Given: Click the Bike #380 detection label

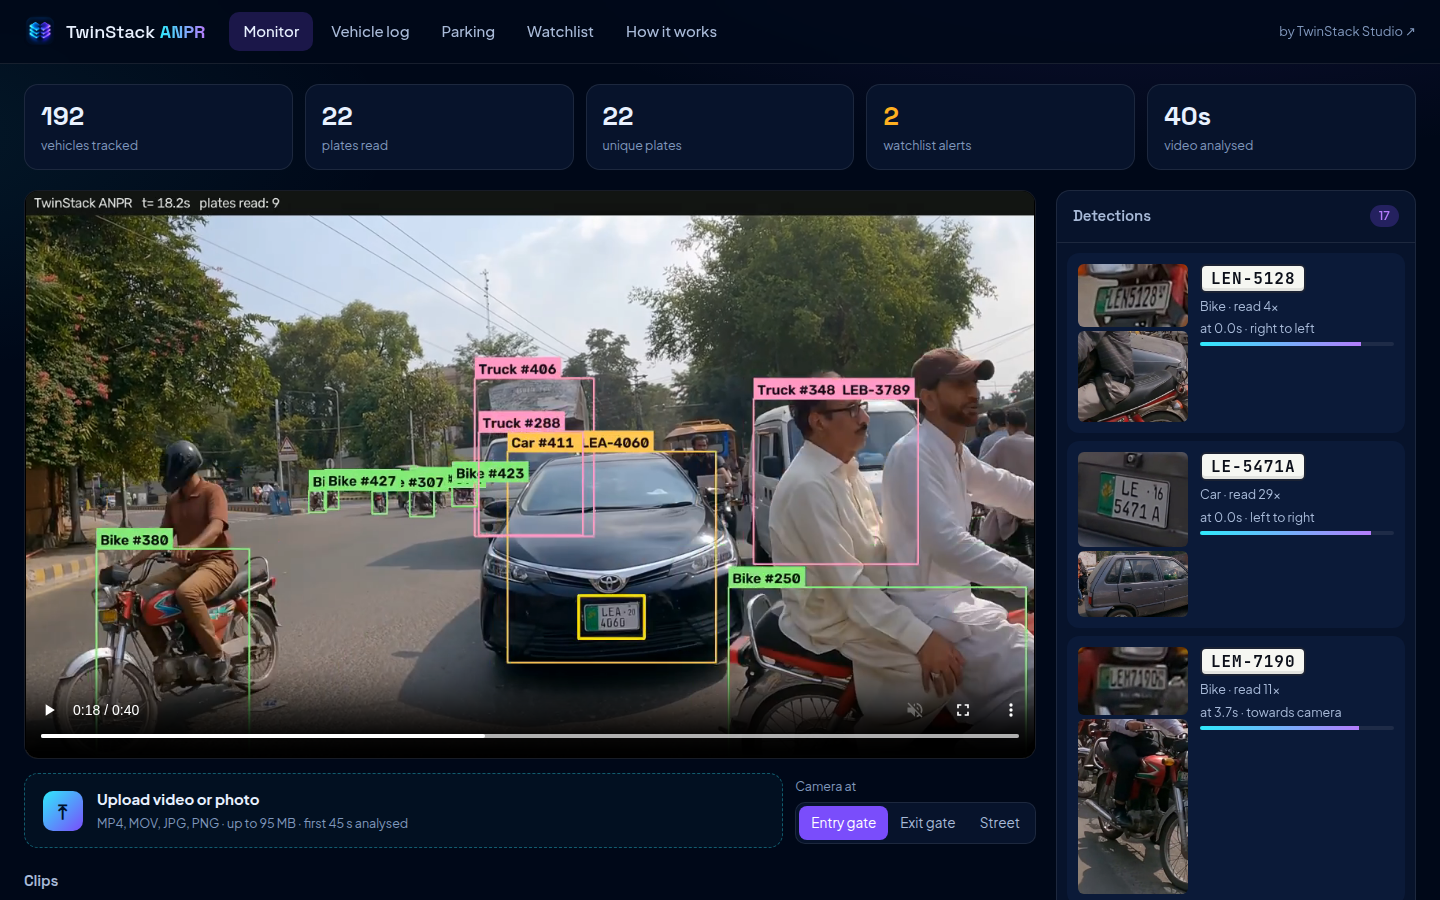Looking at the screenshot, I should [x=135, y=540].
